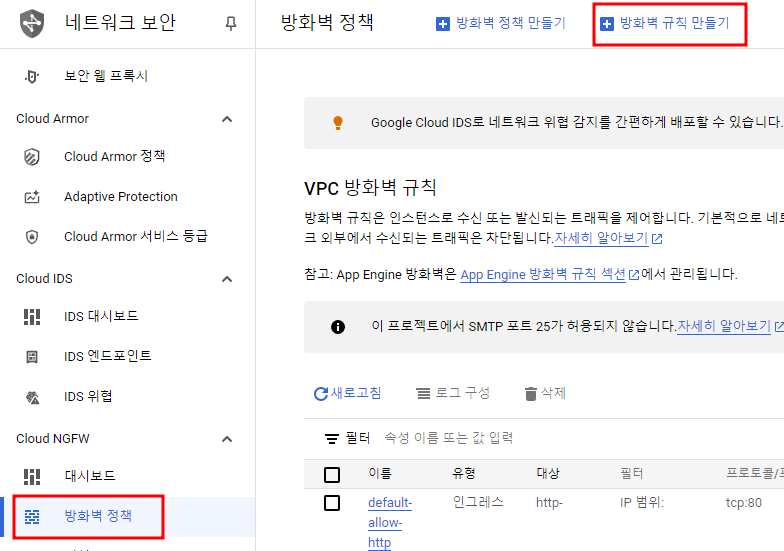
Task: Click the Cloud Armor 서비스 등급 icon
Action: (32, 236)
